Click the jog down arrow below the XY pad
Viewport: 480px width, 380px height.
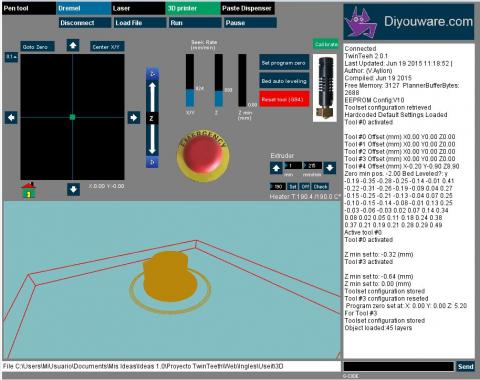(x=73, y=189)
